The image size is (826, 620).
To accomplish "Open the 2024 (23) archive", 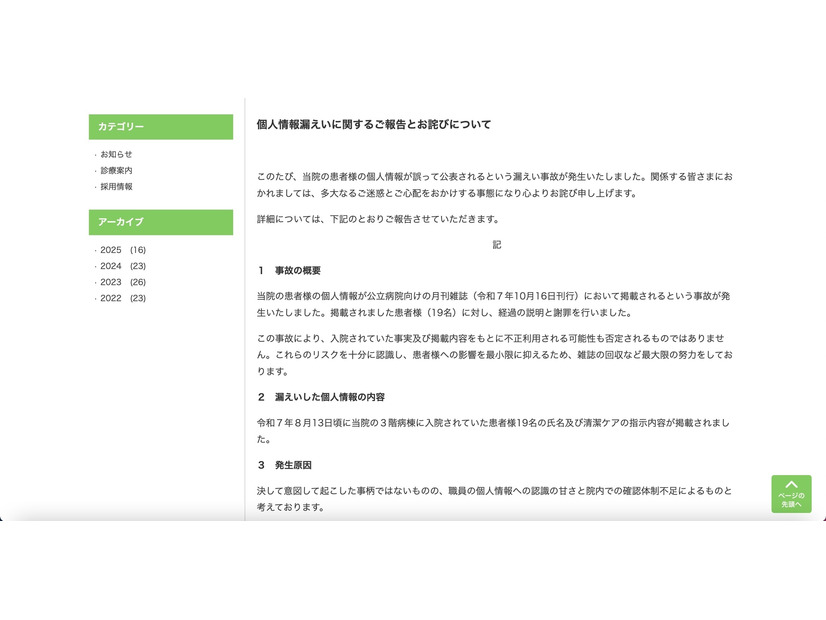I will pos(118,266).
